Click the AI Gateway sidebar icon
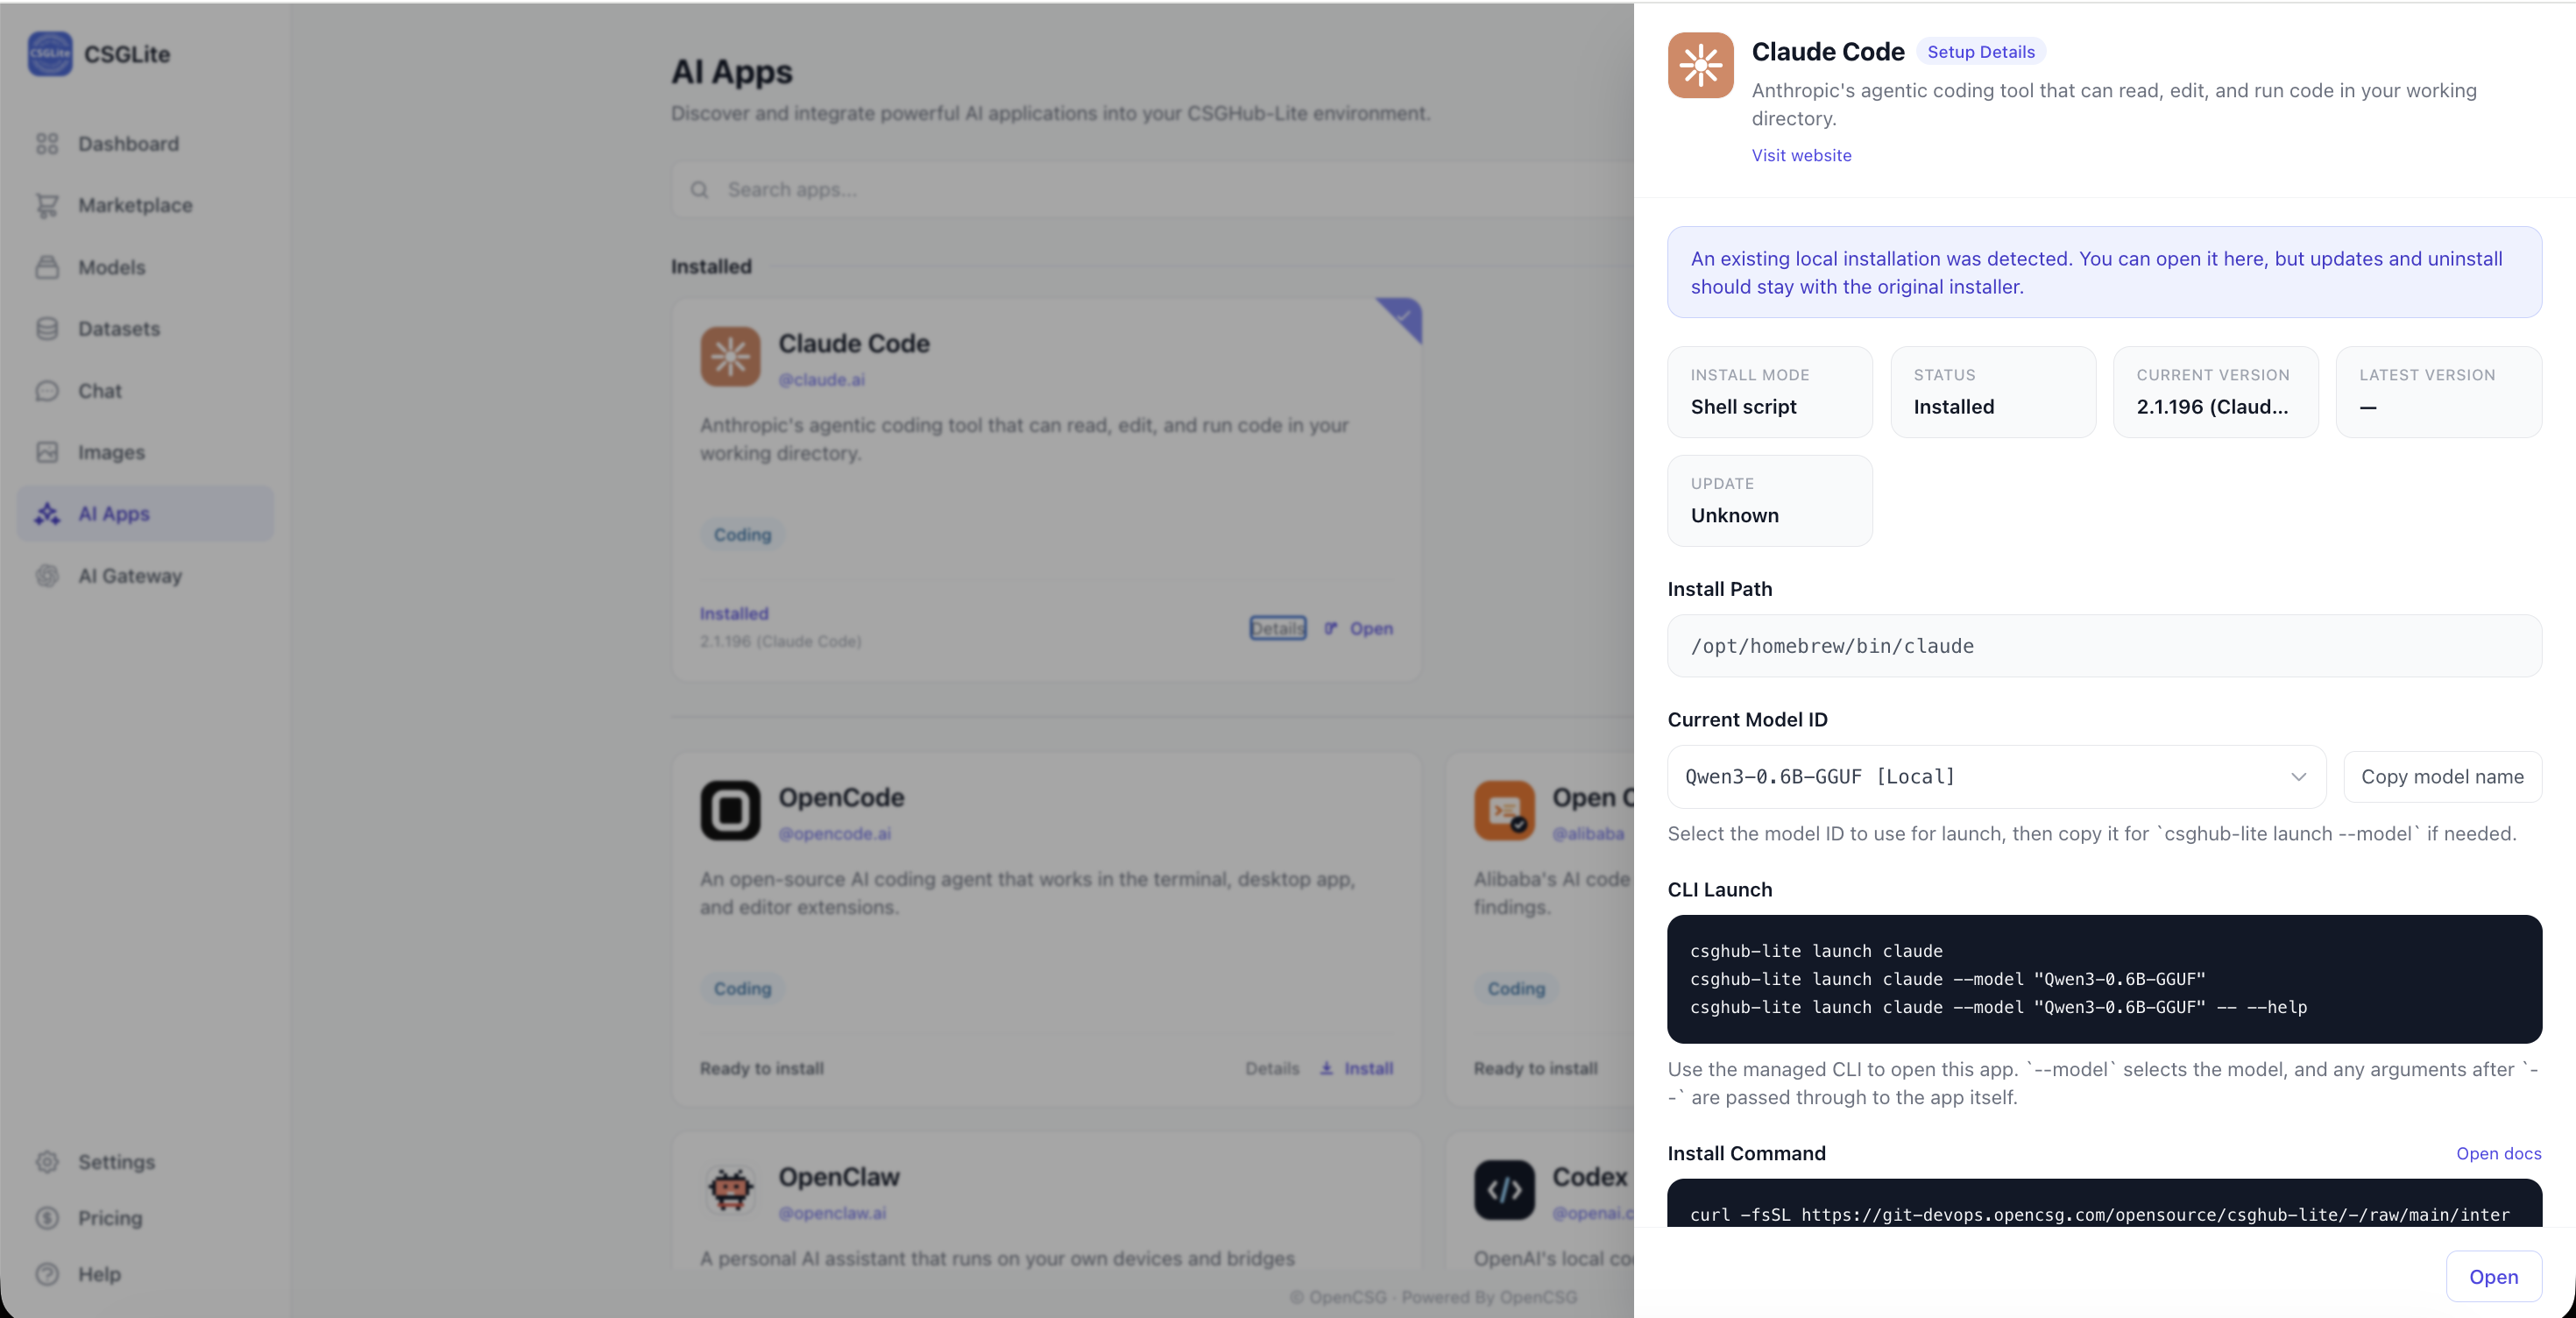The height and width of the screenshot is (1318, 2576). (x=47, y=575)
